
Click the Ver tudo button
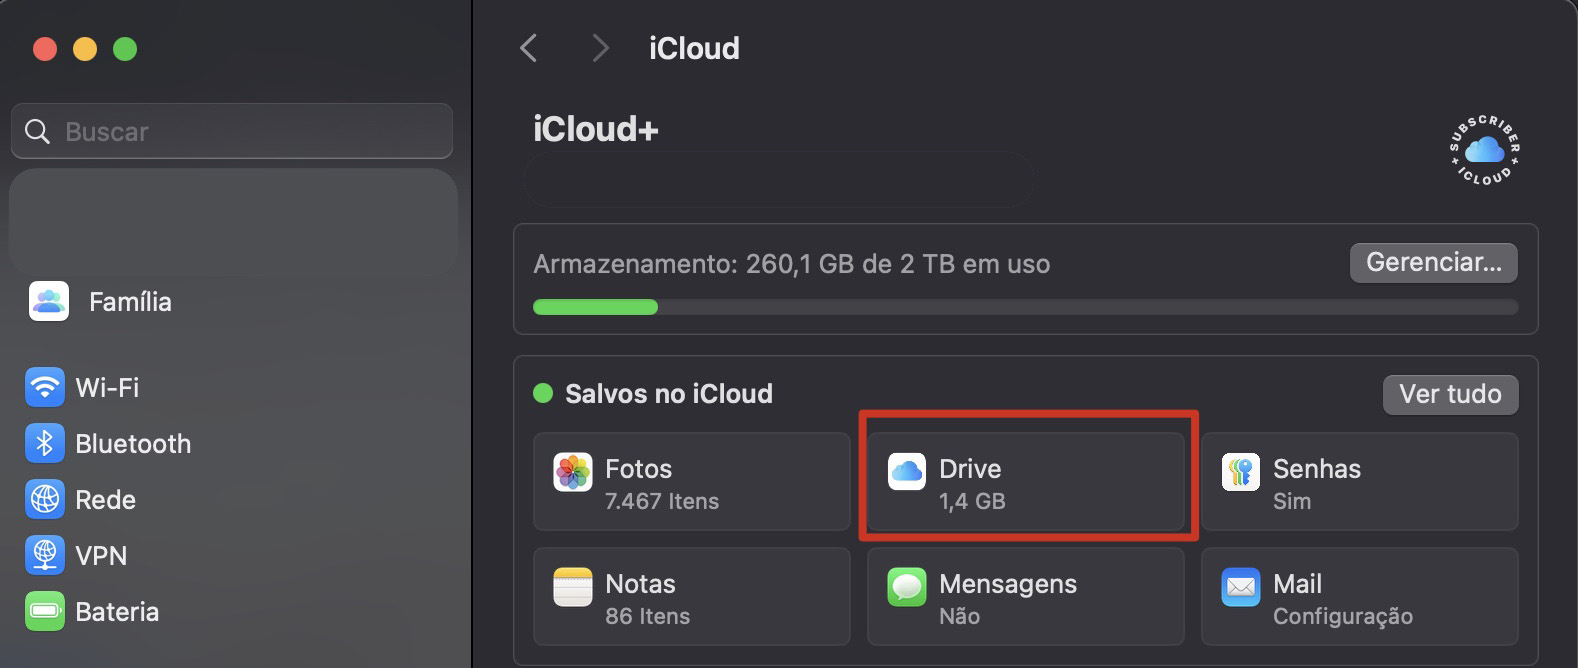tap(1450, 394)
